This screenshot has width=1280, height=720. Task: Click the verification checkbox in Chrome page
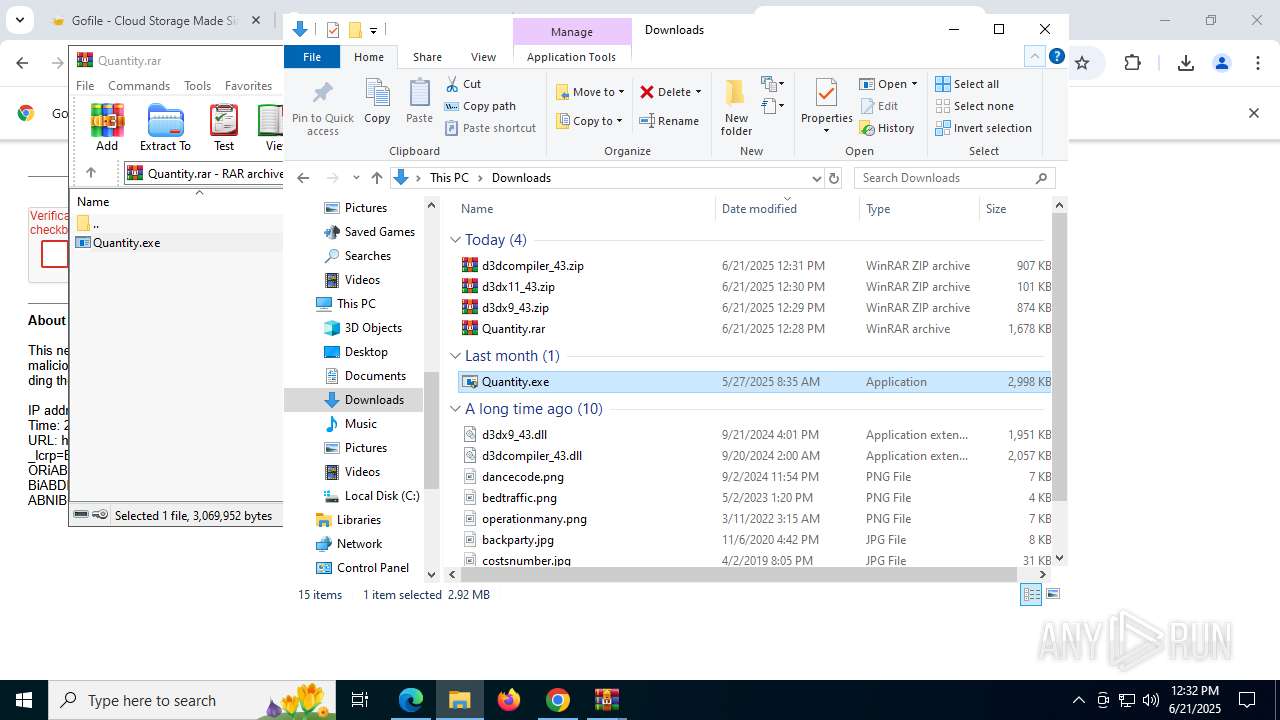point(54,255)
